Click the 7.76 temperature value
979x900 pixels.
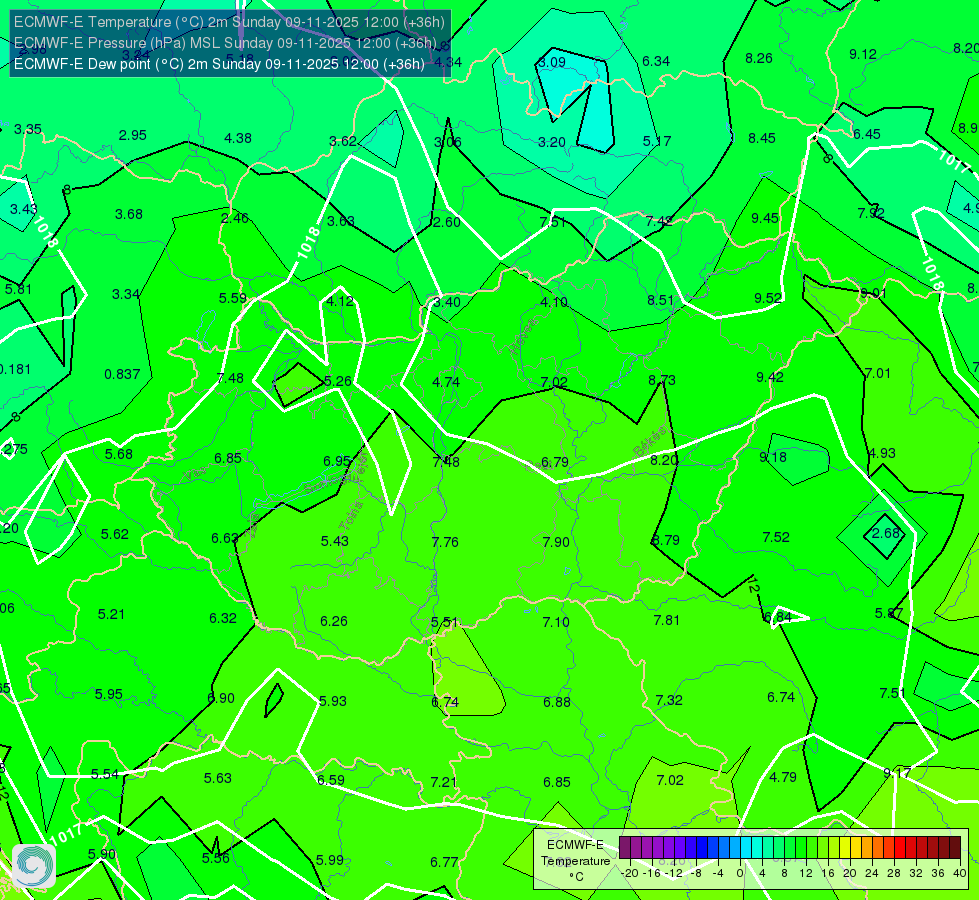[x=445, y=541]
